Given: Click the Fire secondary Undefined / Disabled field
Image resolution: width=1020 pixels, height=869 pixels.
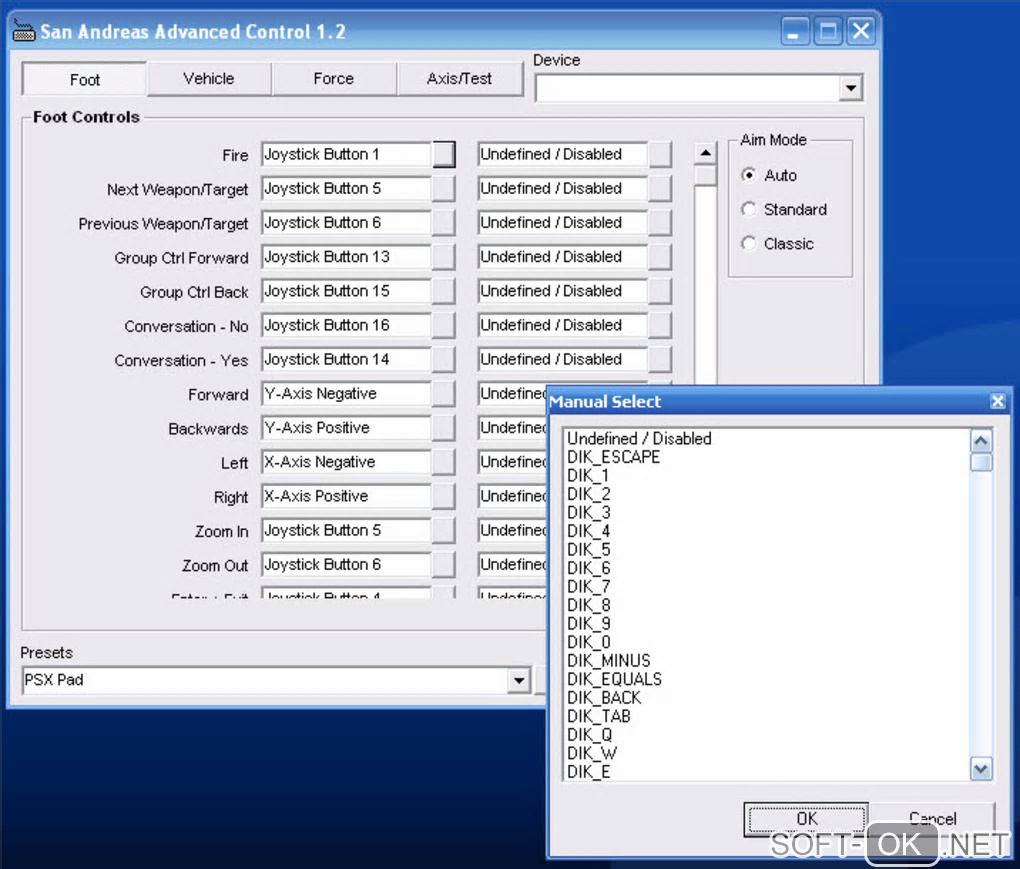Looking at the screenshot, I should pyautogui.click(x=562, y=154).
